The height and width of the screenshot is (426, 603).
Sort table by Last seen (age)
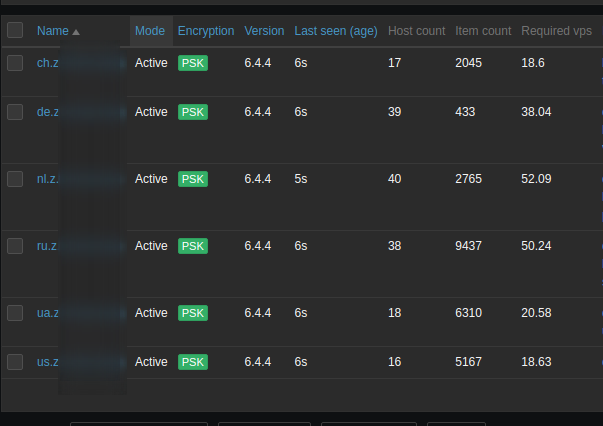(336, 31)
